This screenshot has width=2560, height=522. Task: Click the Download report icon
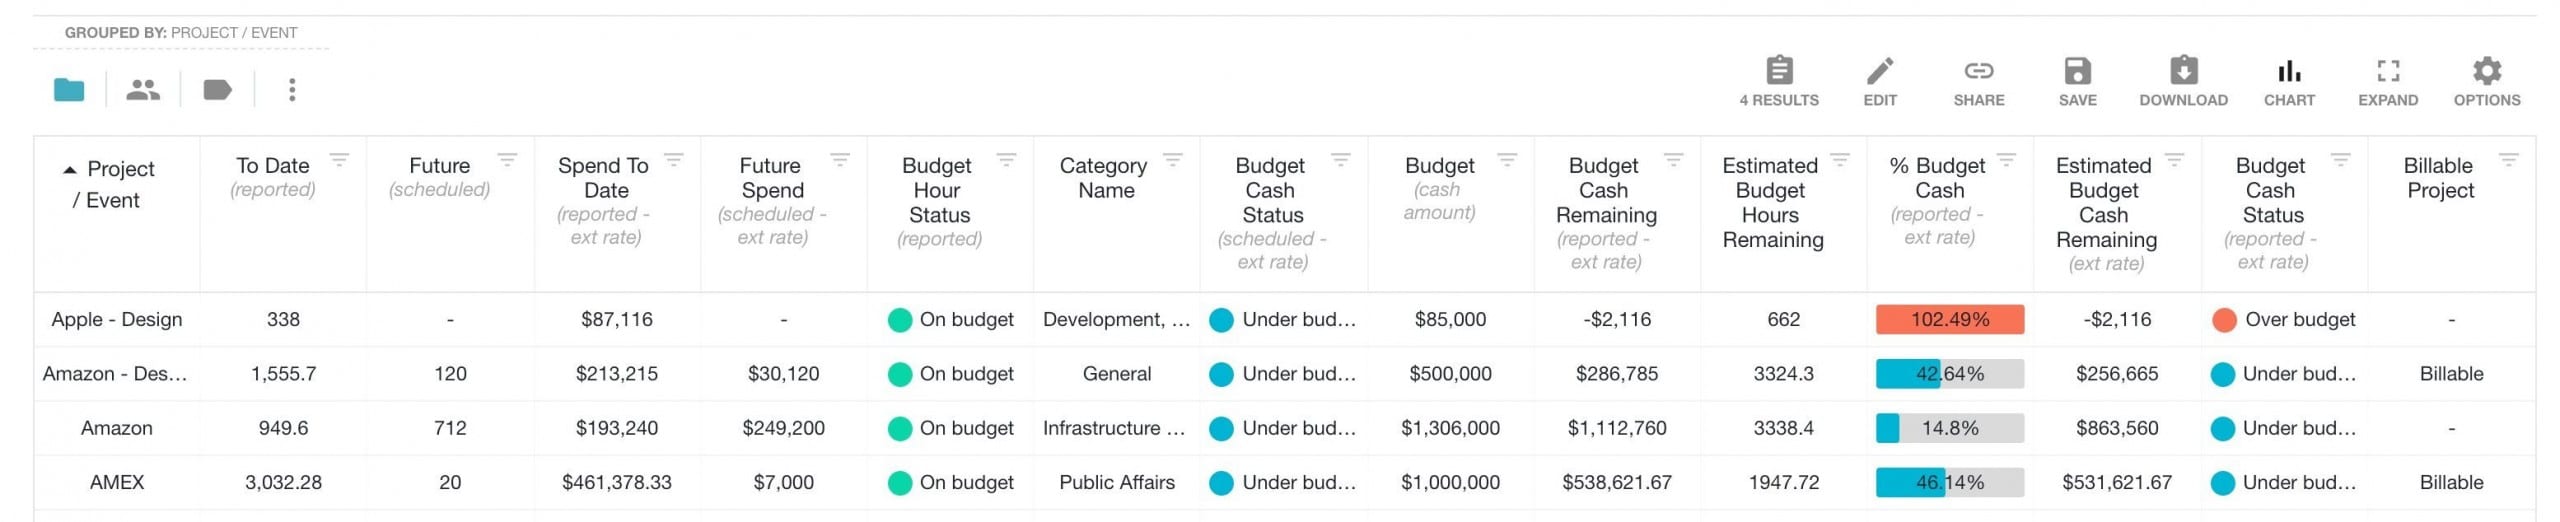click(2183, 71)
